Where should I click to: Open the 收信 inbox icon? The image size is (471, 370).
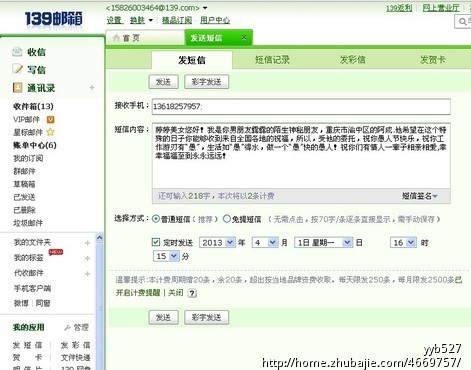[17, 52]
